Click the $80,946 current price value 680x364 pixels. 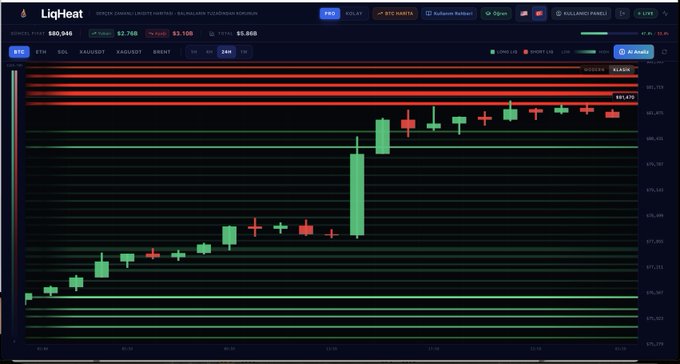(x=60, y=33)
